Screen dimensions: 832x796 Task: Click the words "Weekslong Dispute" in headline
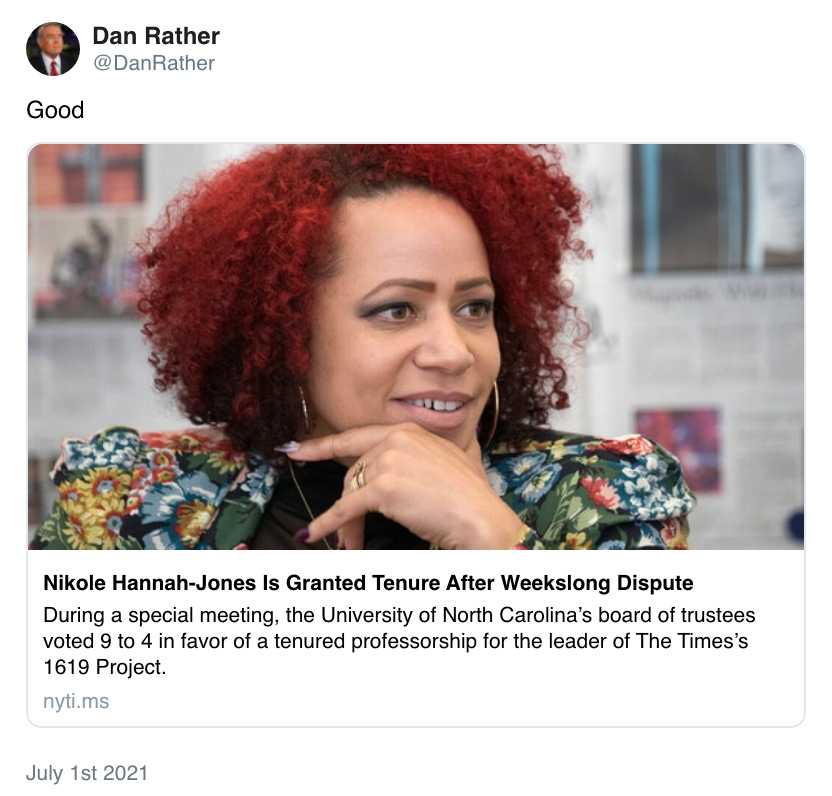[x=597, y=583]
